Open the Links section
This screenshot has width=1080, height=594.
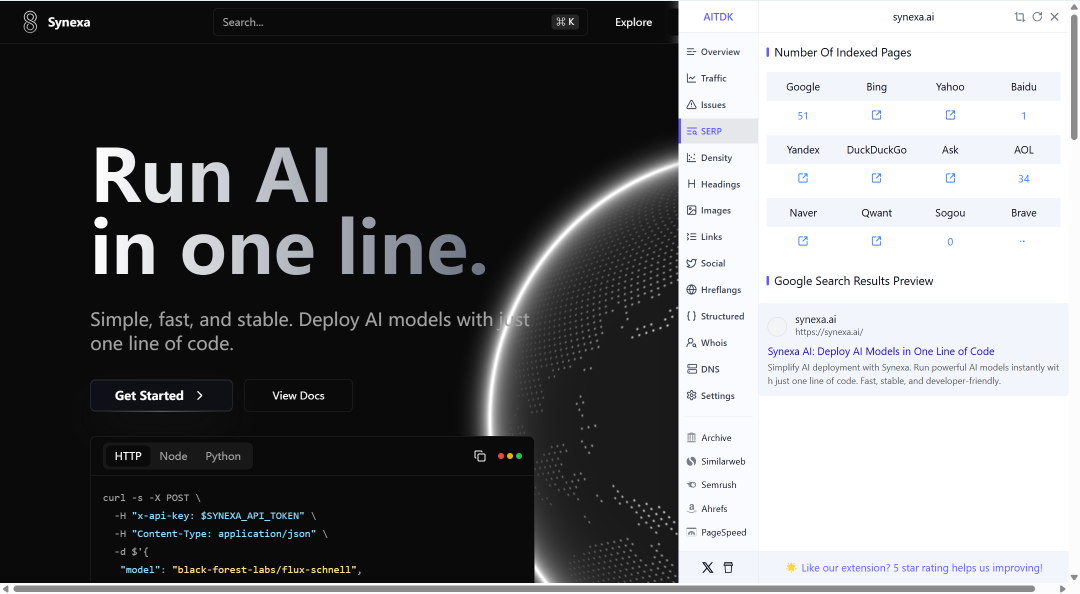718,237
